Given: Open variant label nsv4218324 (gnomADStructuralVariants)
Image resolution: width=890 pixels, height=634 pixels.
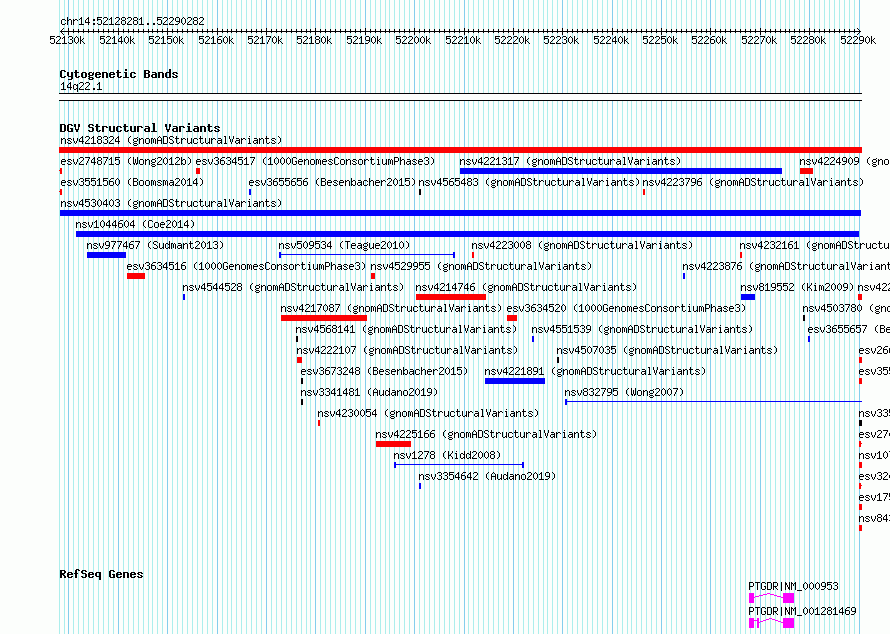Looking at the screenshot, I should pos(171,140).
